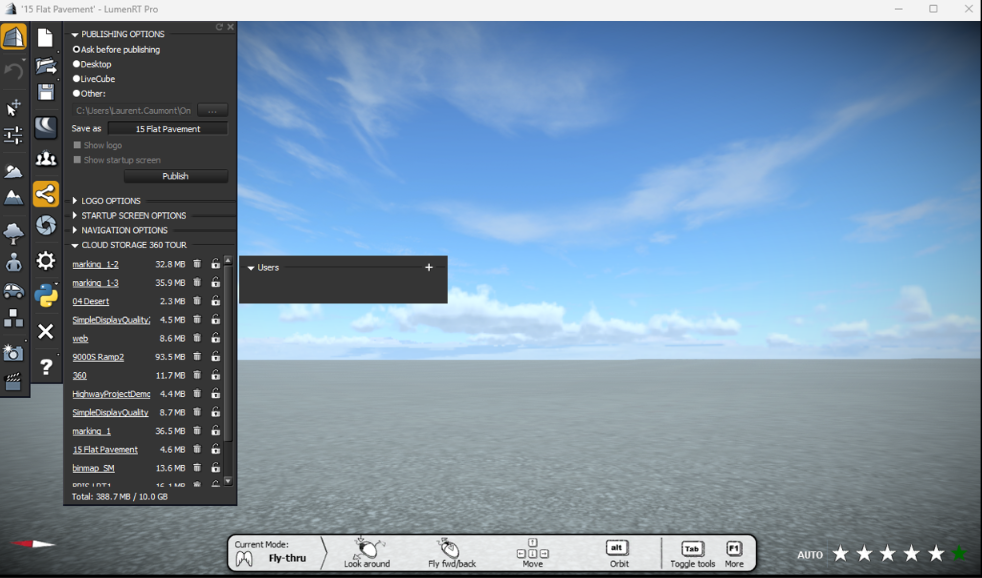This screenshot has height=578, width=982.
Task: Click the Toggle tools Tab hint
Action: tap(692, 554)
